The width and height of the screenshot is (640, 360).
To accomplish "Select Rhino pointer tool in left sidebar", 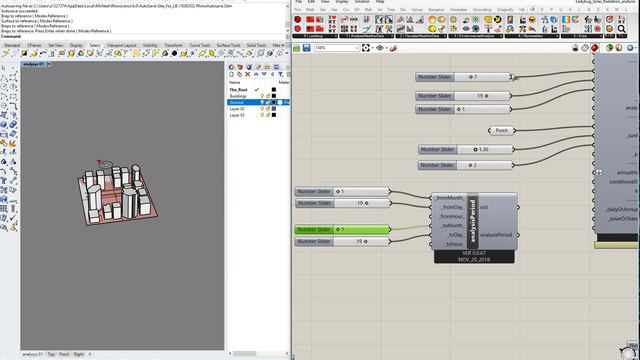I will (4, 68).
